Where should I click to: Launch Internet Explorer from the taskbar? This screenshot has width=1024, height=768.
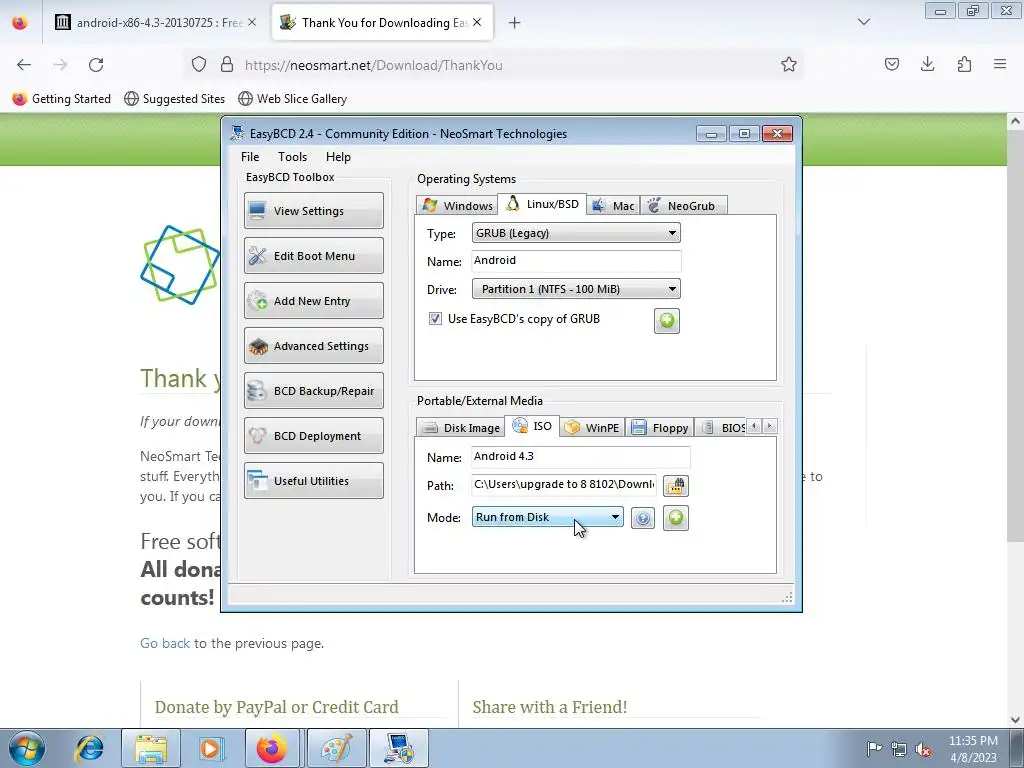89,749
